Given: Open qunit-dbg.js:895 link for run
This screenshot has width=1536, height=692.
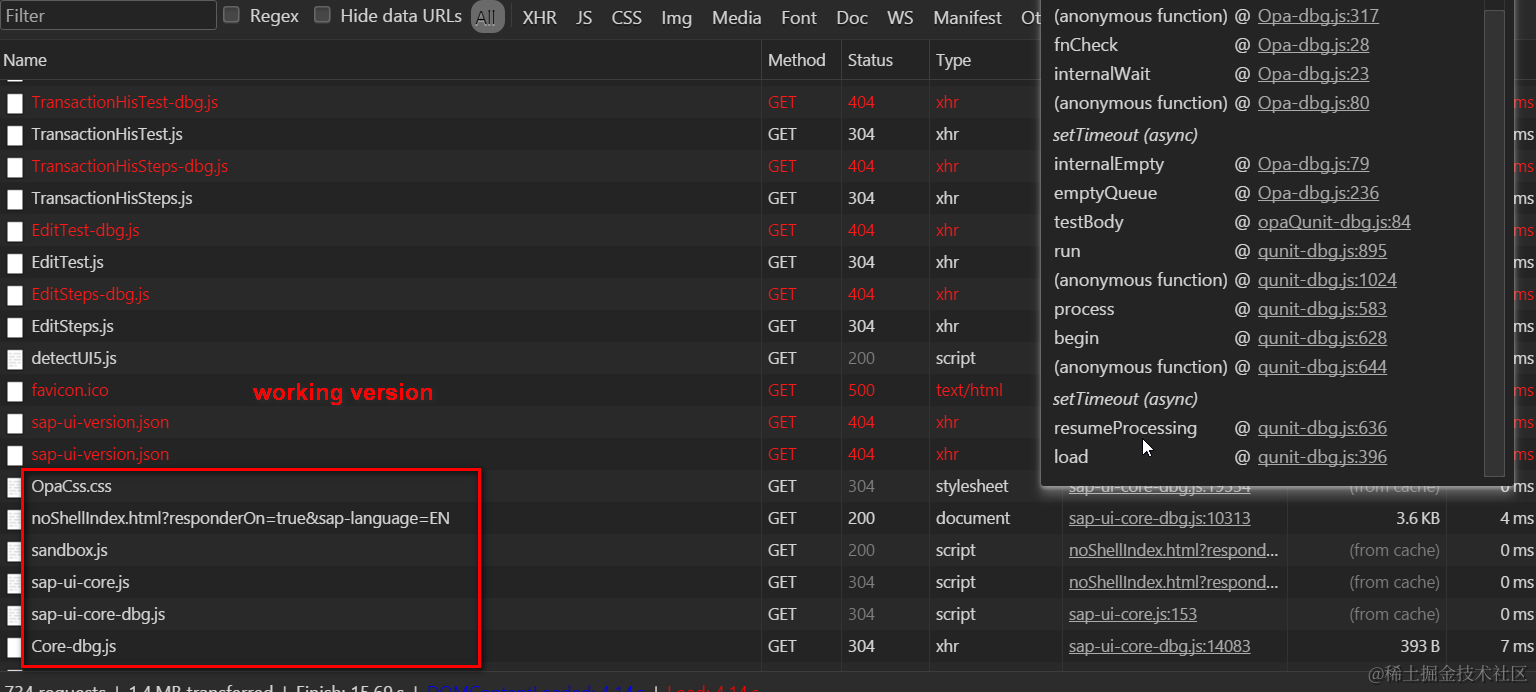Looking at the screenshot, I should pyautogui.click(x=1322, y=251).
